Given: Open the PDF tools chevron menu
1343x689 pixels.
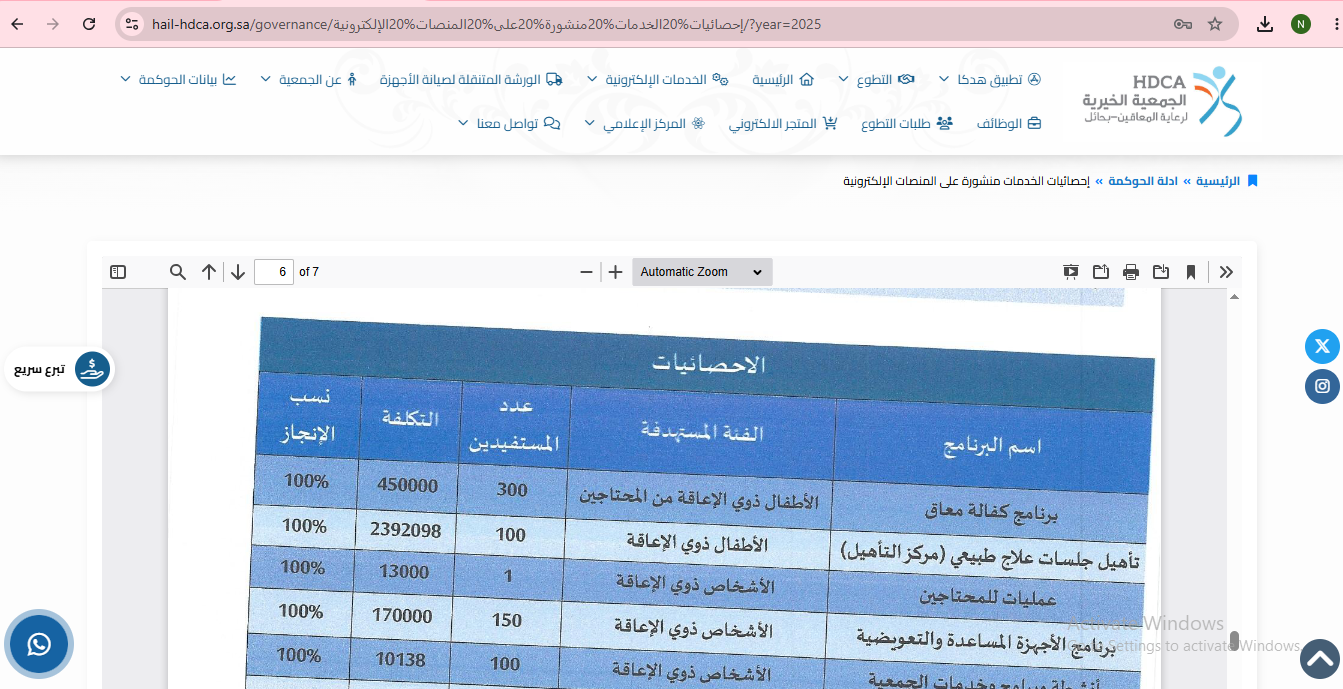Looking at the screenshot, I should (1227, 272).
